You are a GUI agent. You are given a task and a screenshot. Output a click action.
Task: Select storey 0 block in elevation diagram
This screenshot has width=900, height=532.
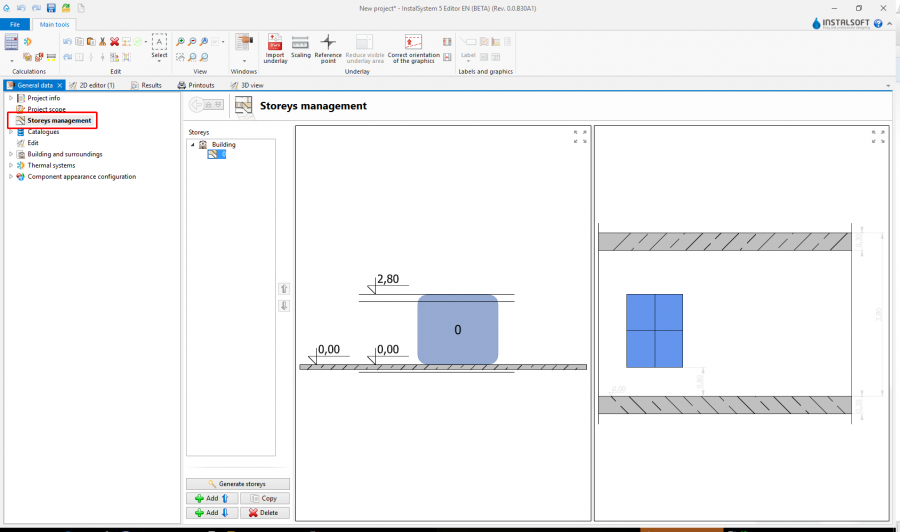[x=457, y=329]
